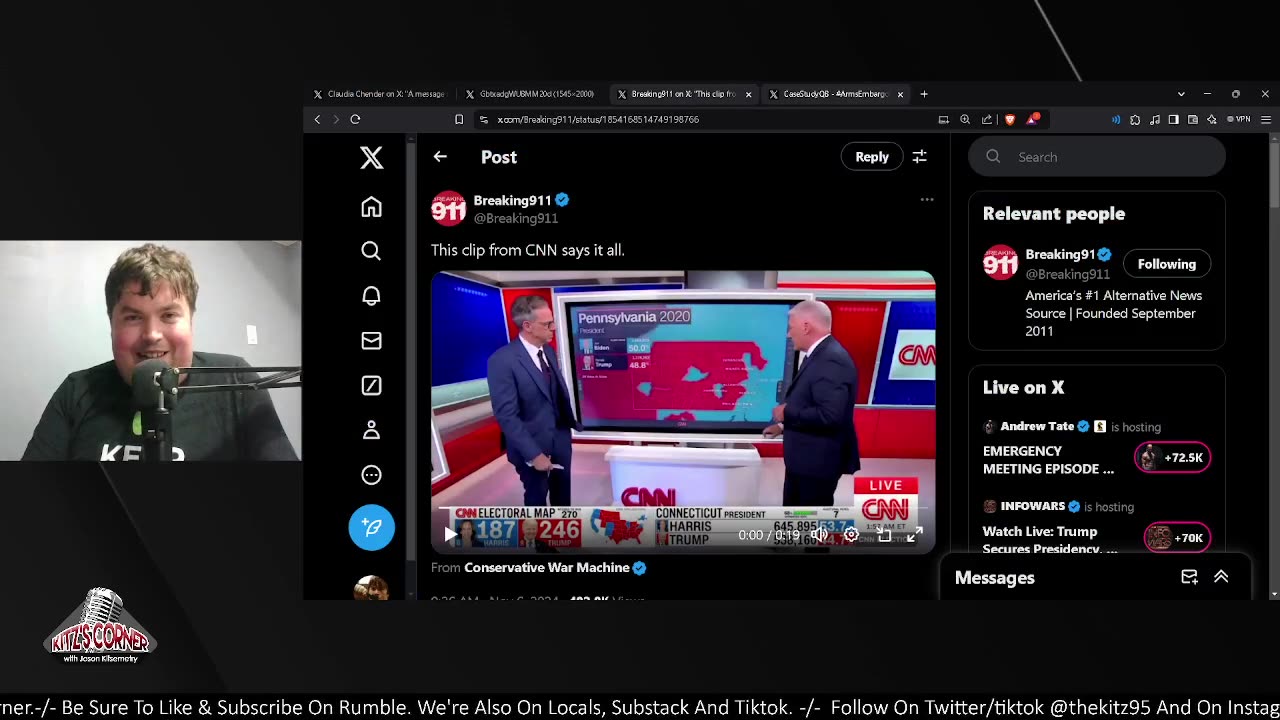Open the tab search dropdown arrow

point(1181,94)
